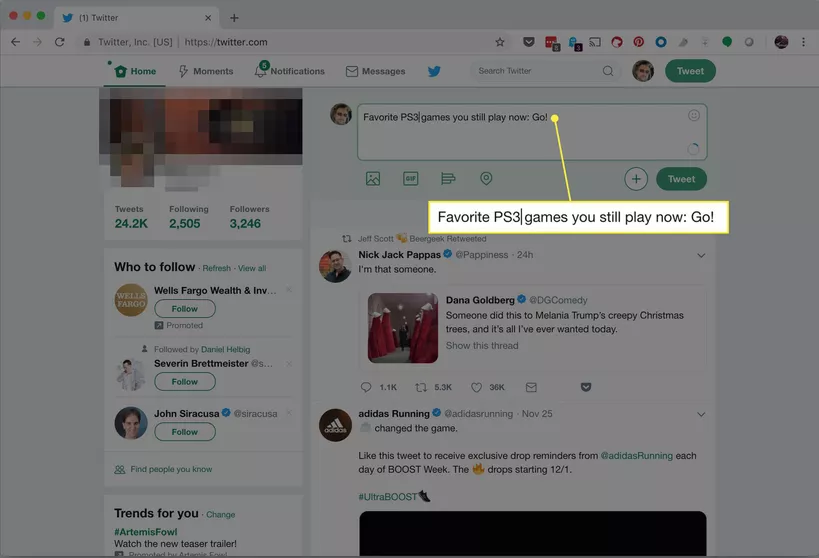Click Show this thread

click(x=482, y=345)
